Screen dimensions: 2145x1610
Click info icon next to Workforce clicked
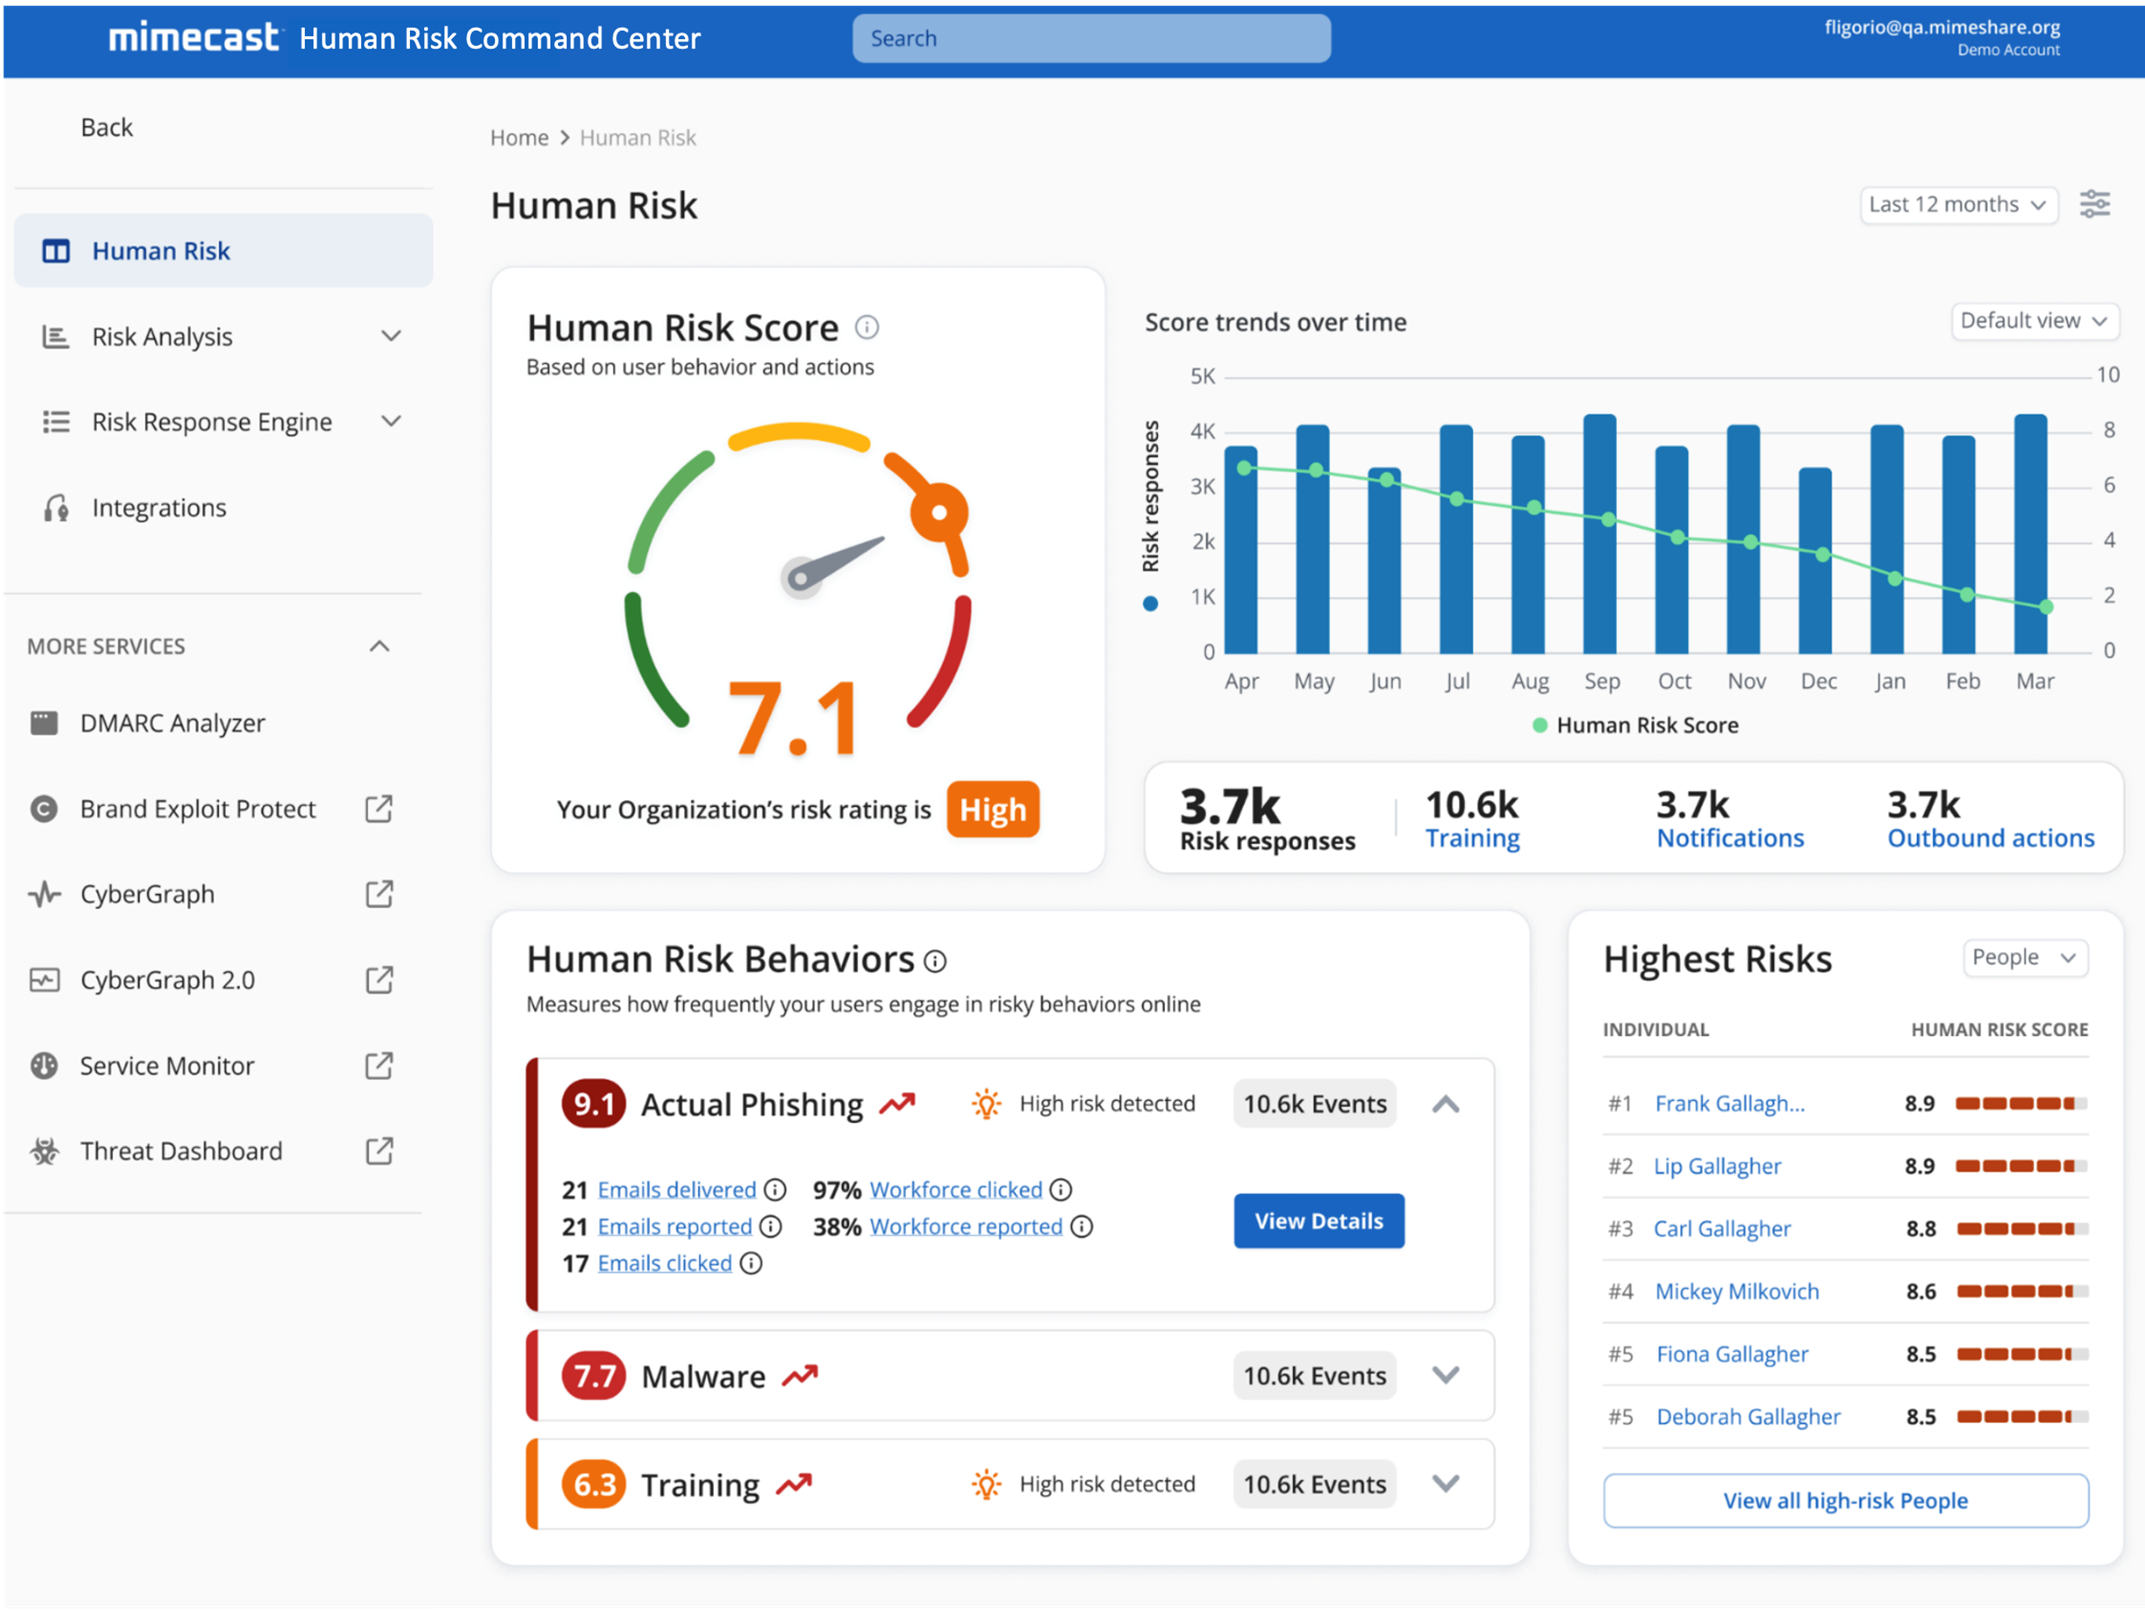pyautogui.click(x=1061, y=1190)
